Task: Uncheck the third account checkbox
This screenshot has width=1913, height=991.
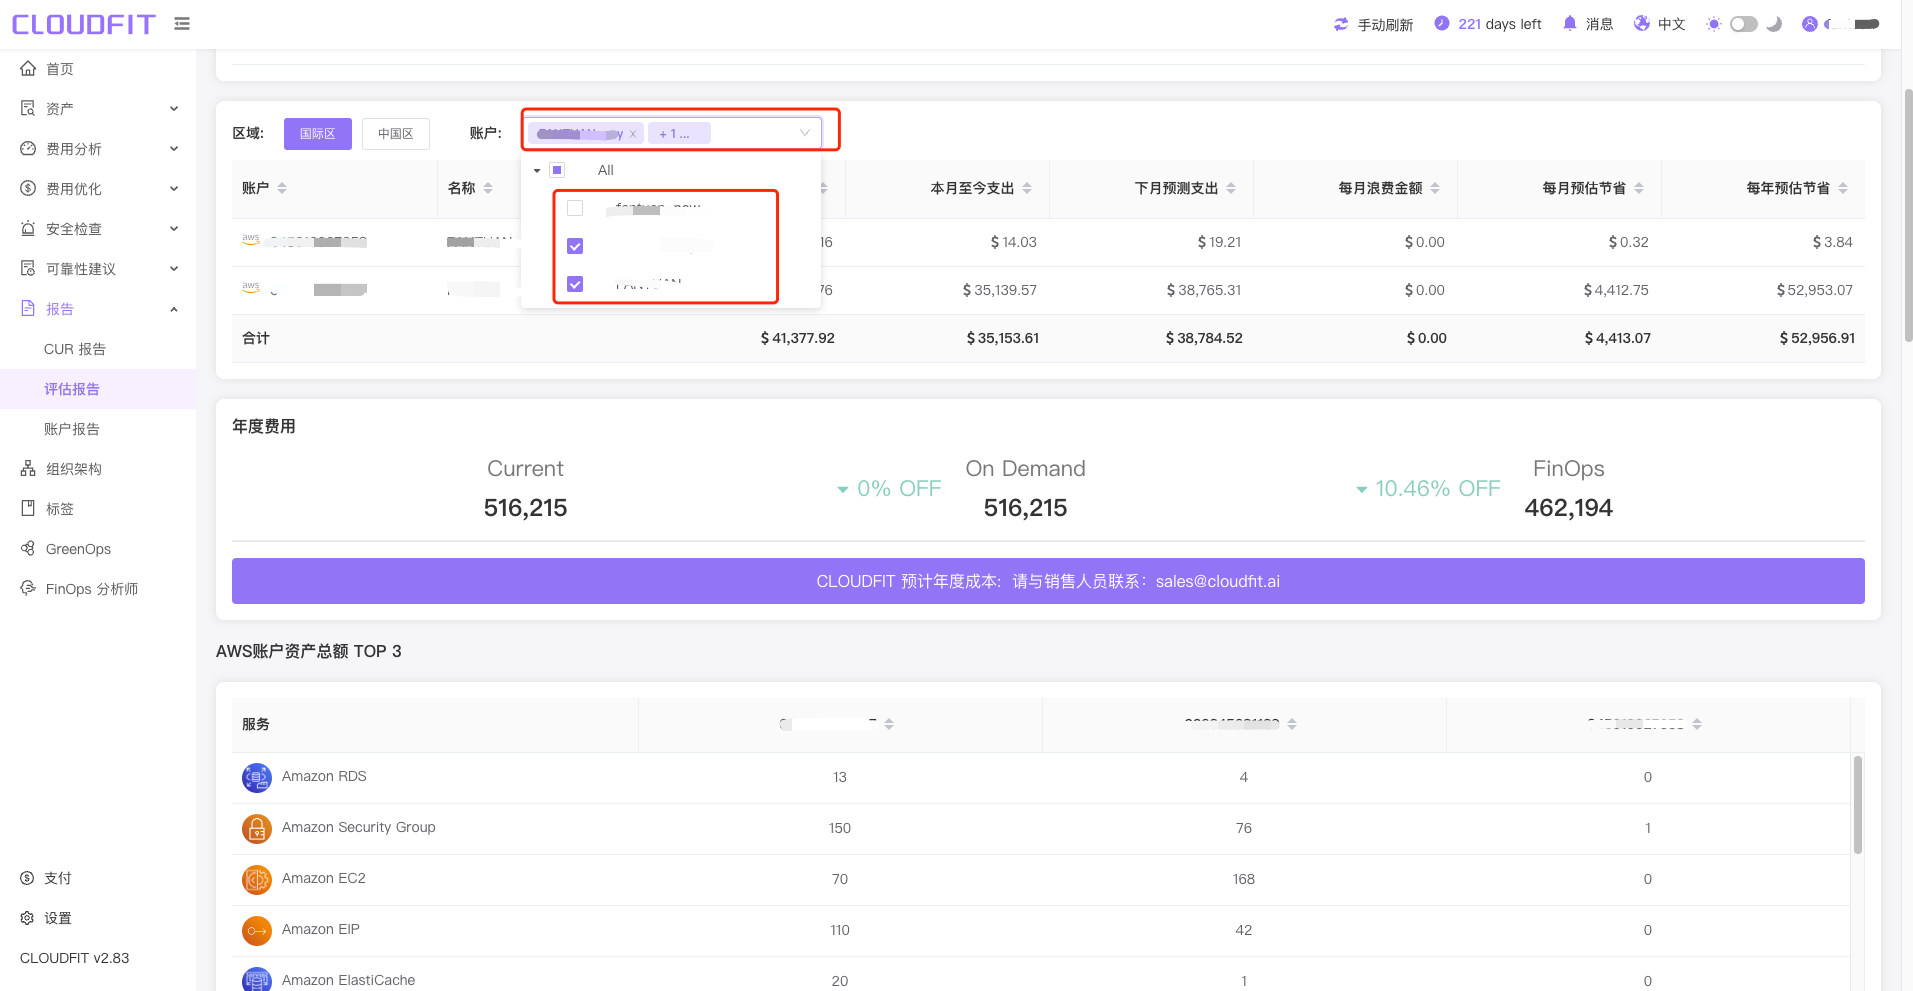Action: point(575,284)
